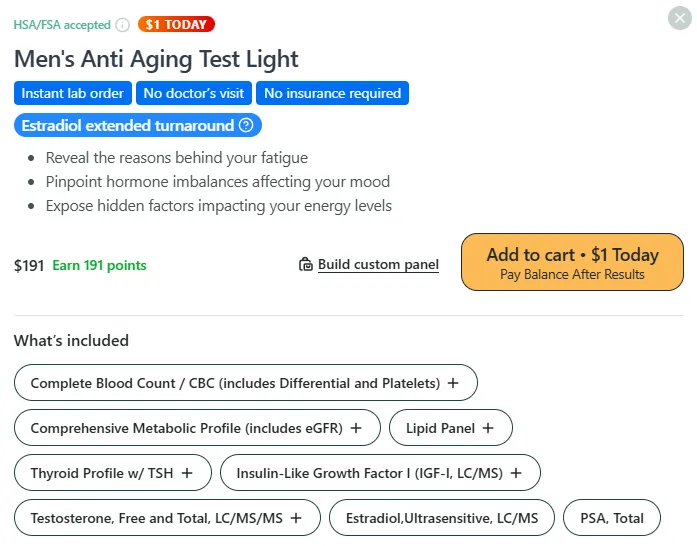The height and width of the screenshot is (546, 697).
Task: Expand Lipid Panel plus icon
Action: 488,428
